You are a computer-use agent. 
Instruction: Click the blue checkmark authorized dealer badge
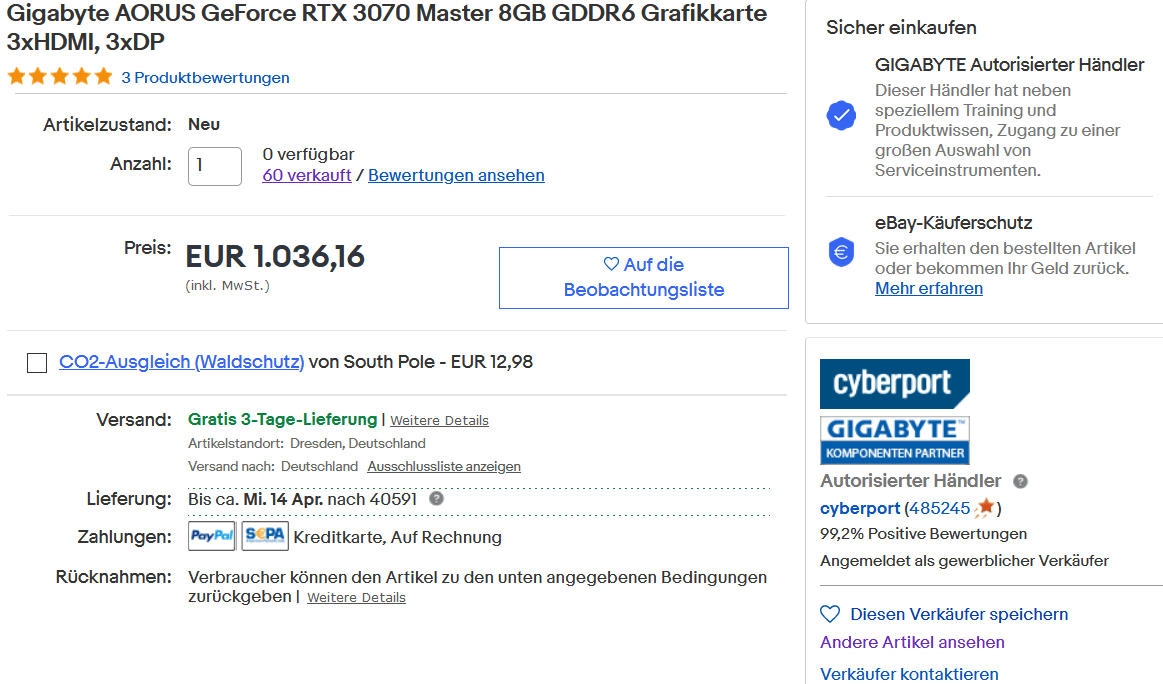pos(841,115)
